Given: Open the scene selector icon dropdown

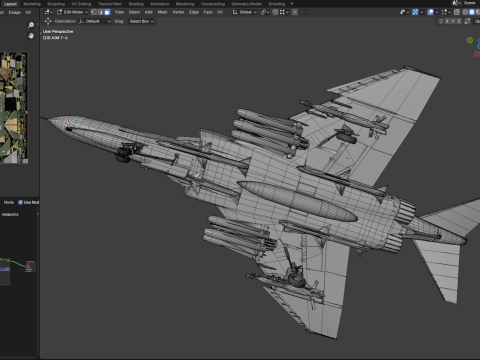Looking at the screenshot, I should [x=456, y=3].
